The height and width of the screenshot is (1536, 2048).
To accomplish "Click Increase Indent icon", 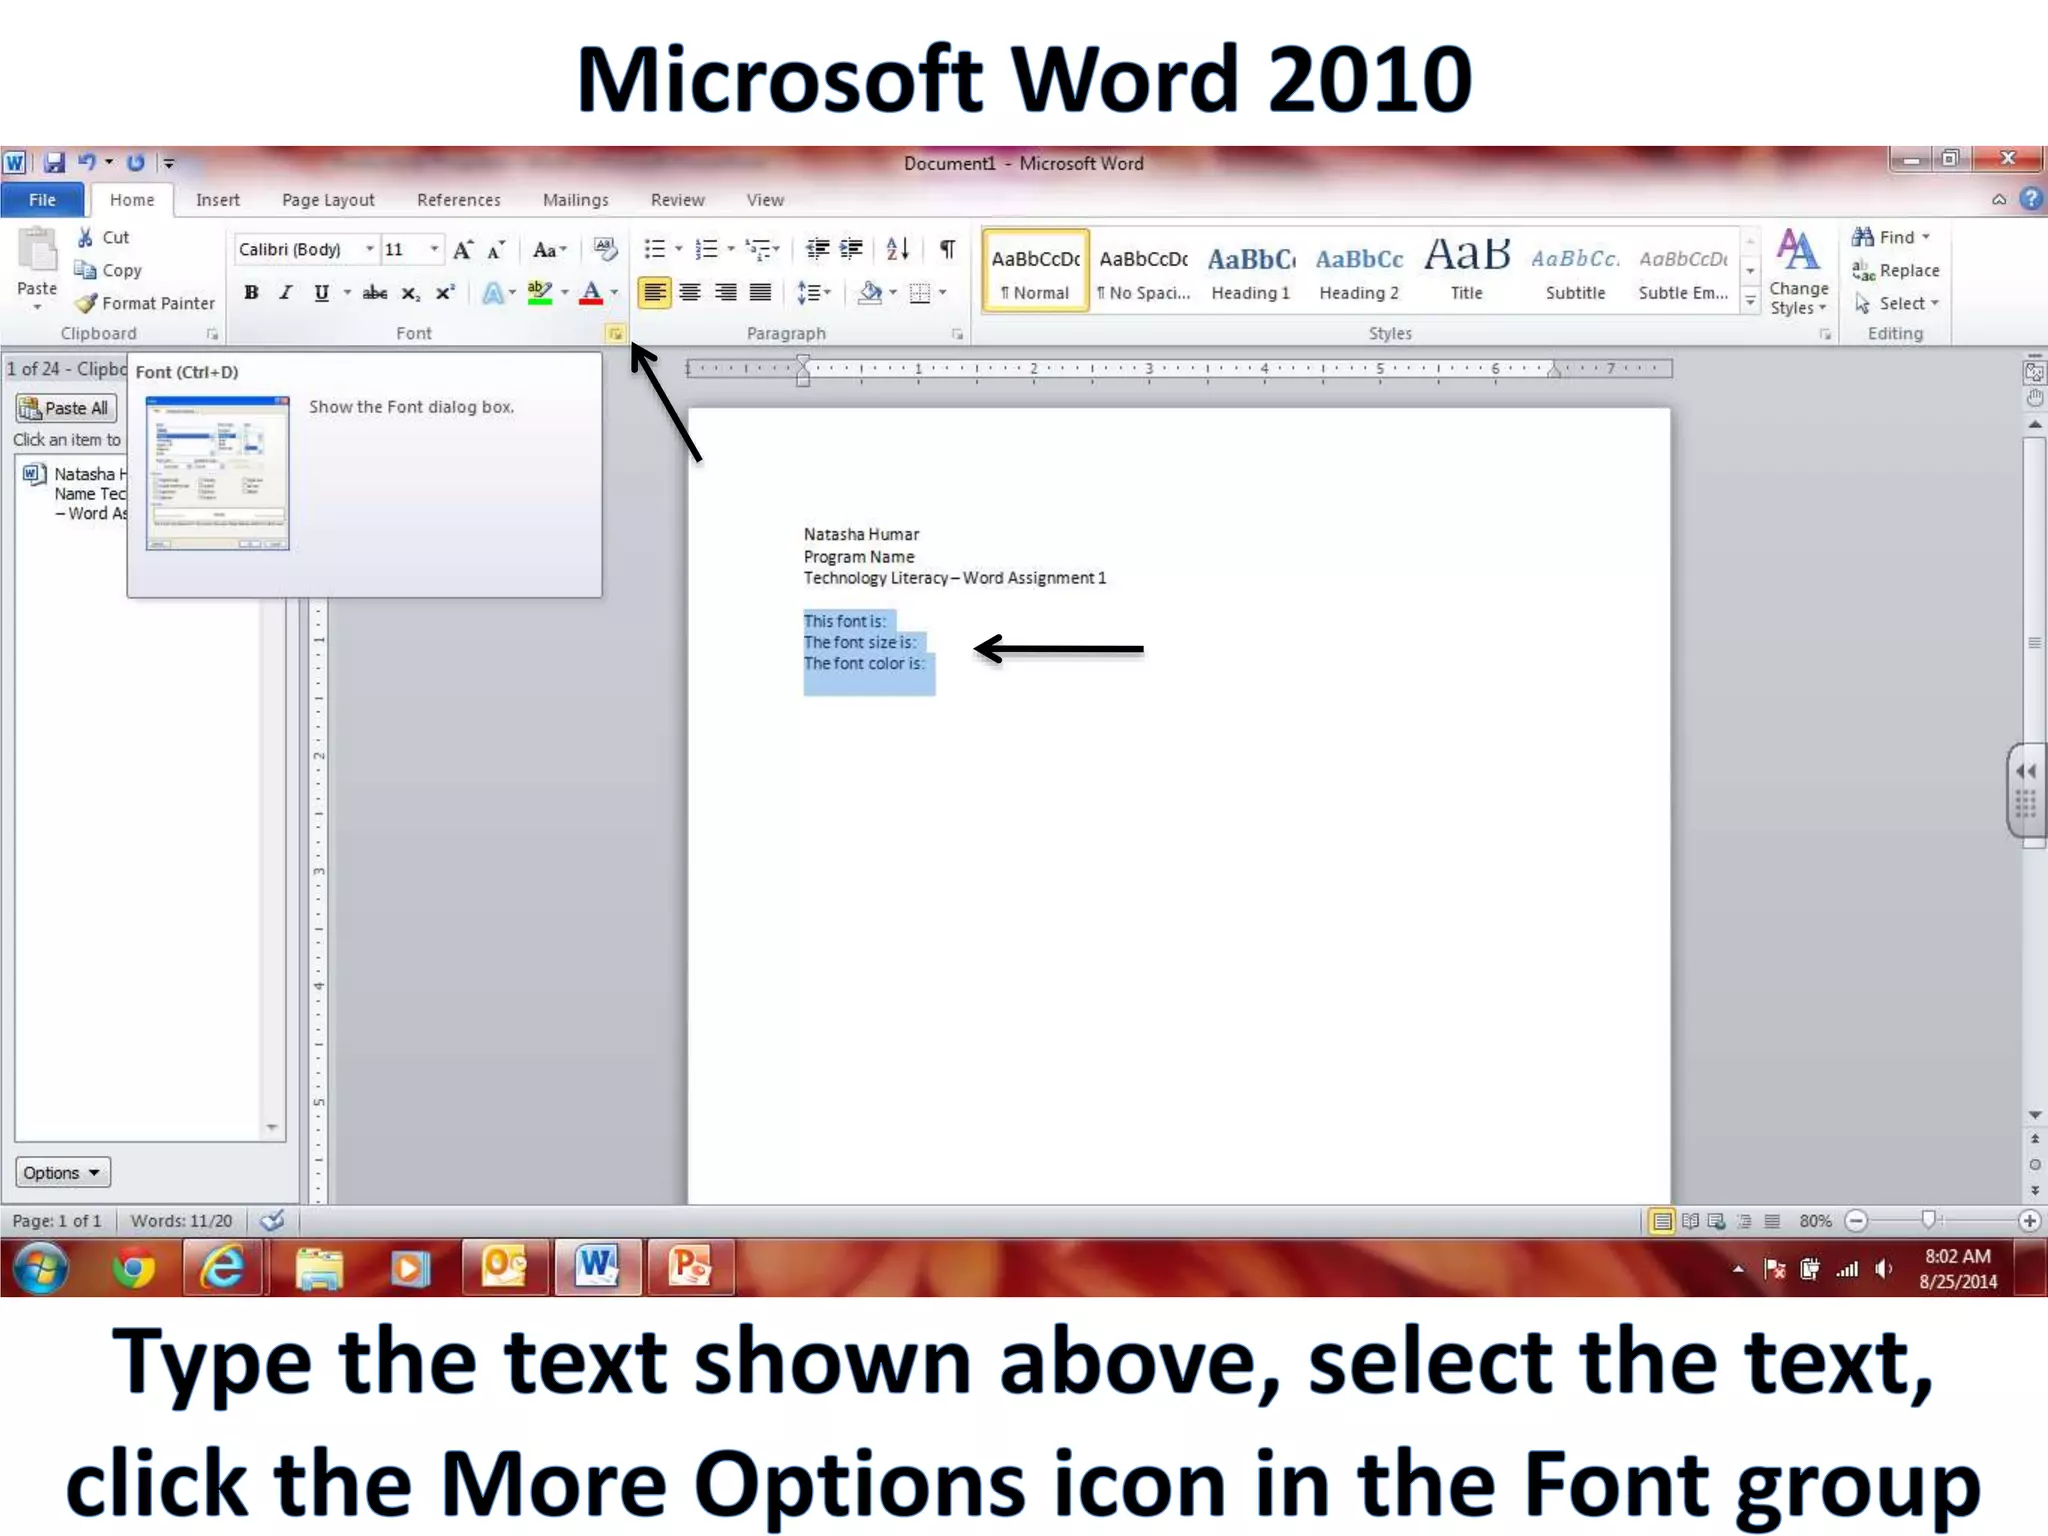I will pyautogui.click(x=851, y=249).
